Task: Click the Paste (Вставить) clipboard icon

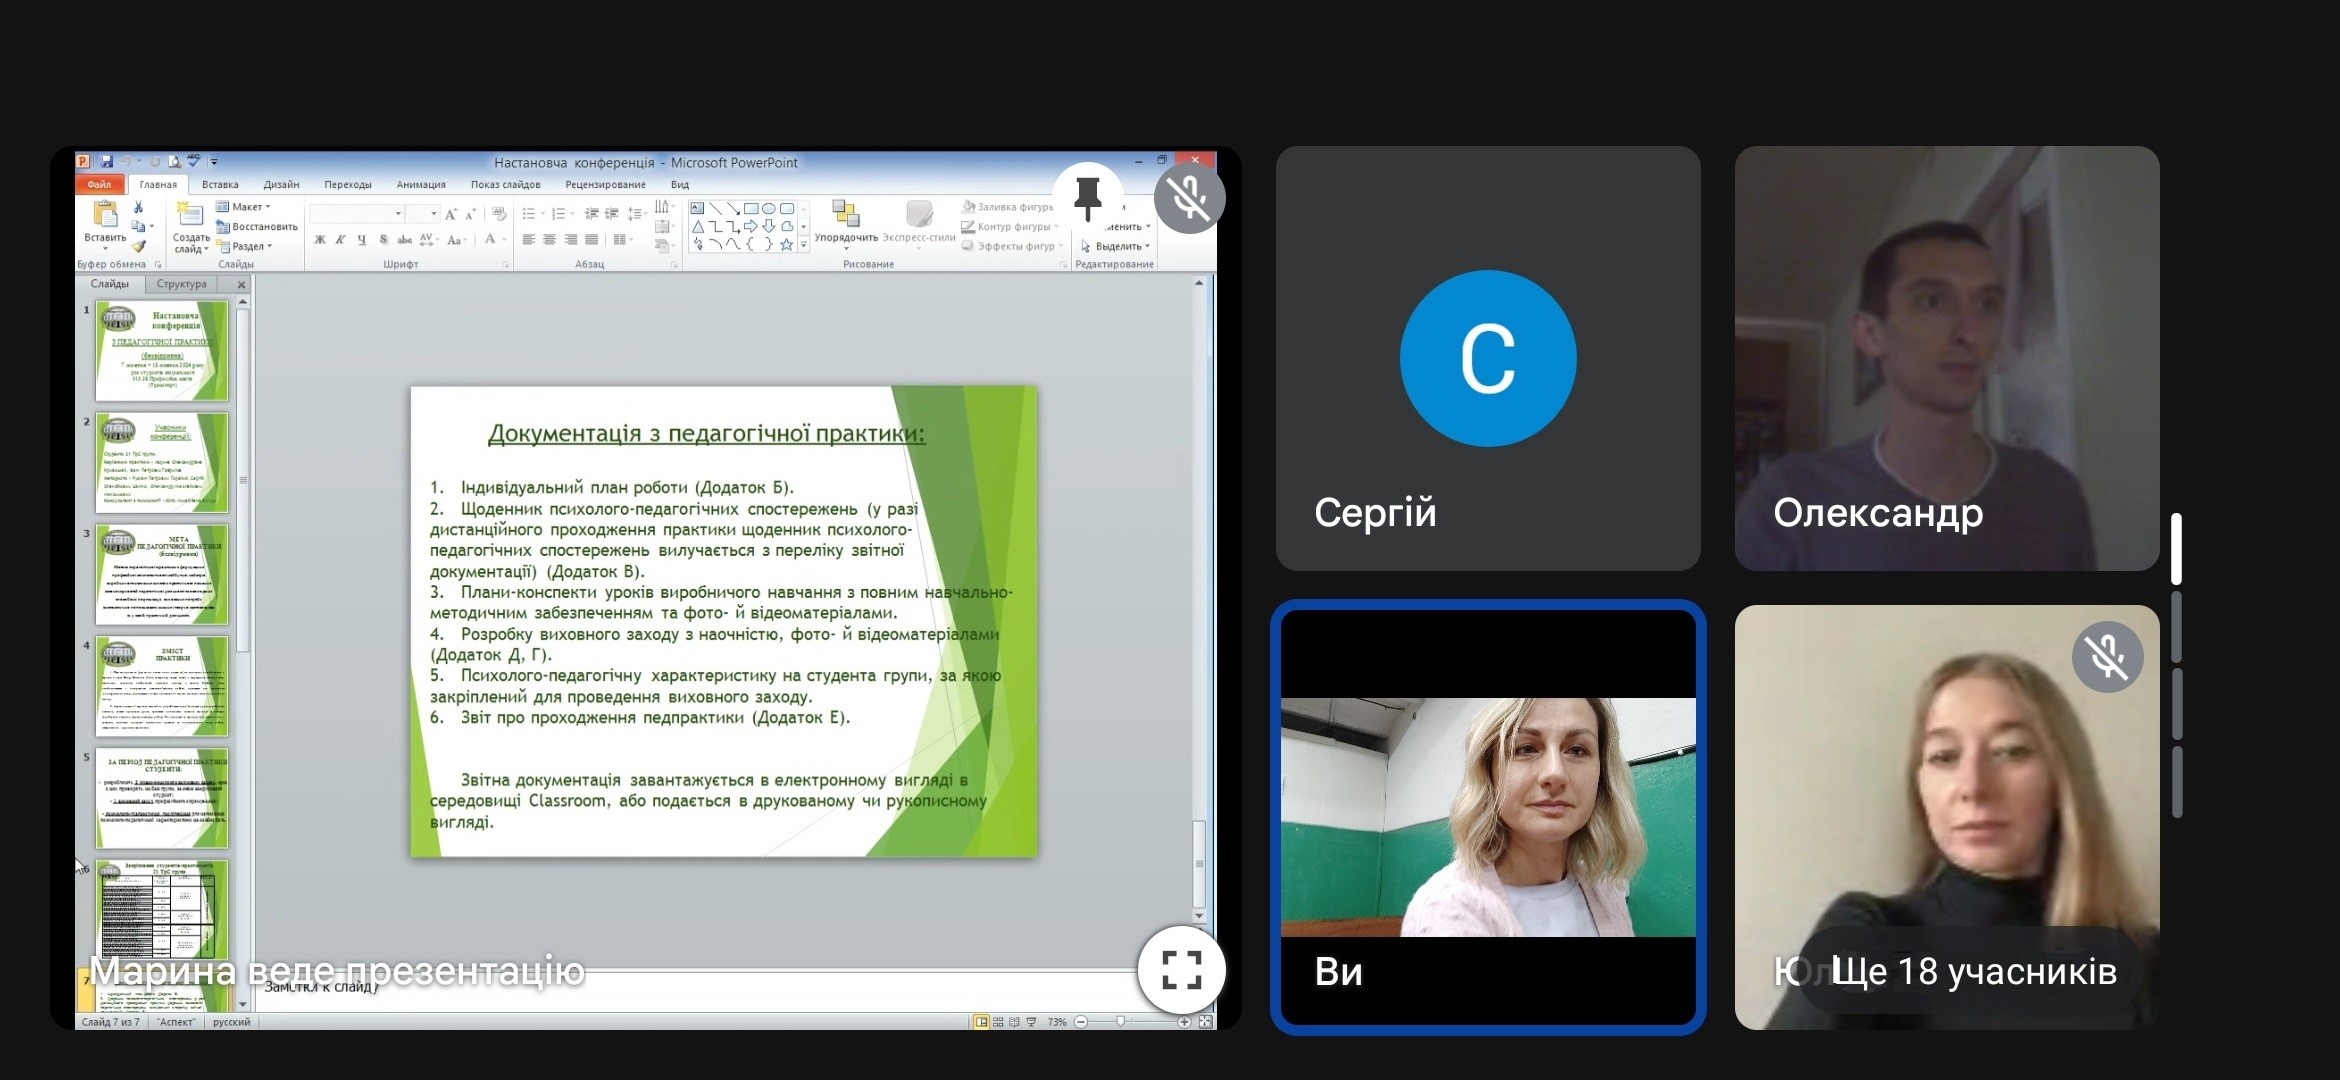Action: (x=105, y=215)
